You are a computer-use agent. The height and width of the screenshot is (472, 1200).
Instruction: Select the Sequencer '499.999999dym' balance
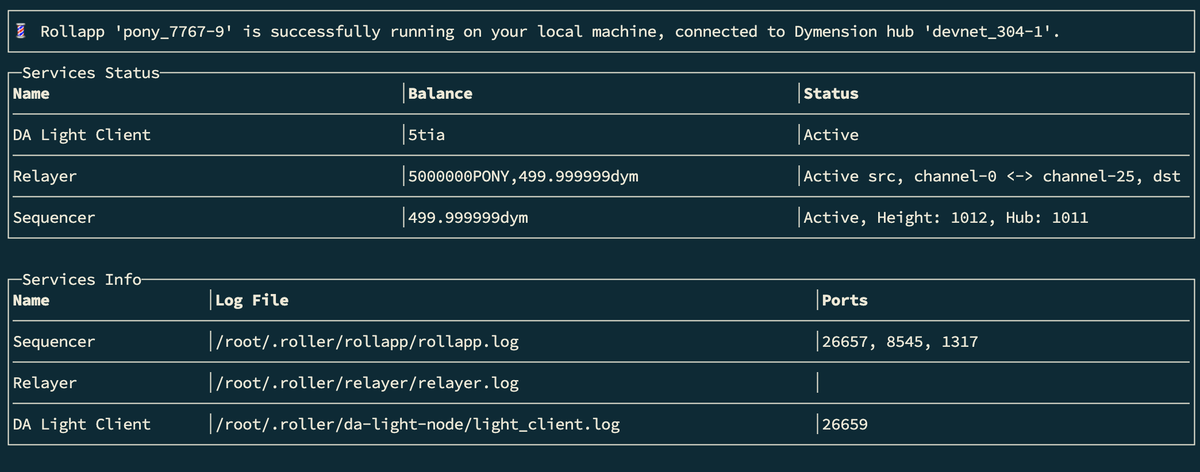(x=468, y=217)
